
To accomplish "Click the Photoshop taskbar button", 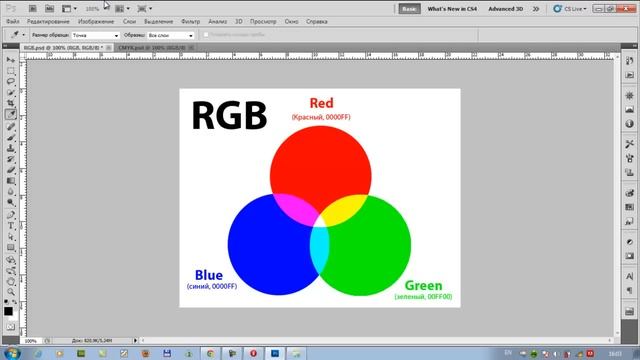I will pyautogui.click(x=275, y=353).
